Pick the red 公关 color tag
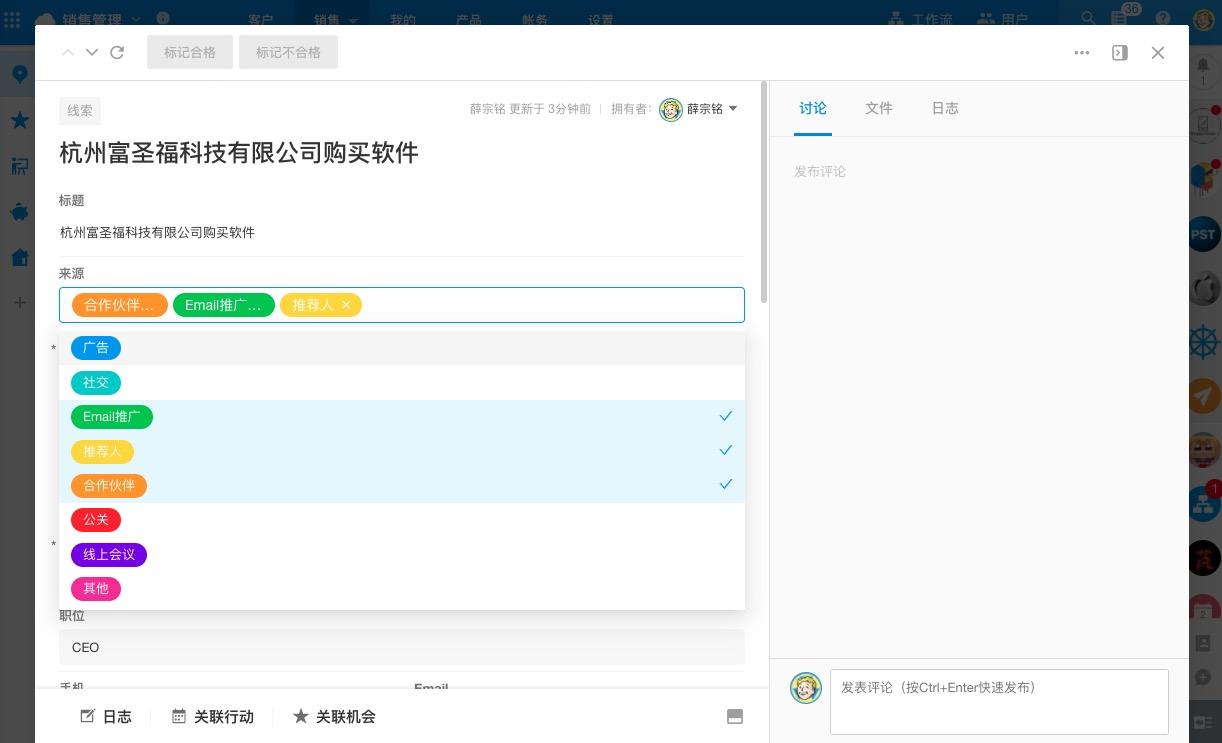Image resolution: width=1222 pixels, height=743 pixels. pos(96,520)
